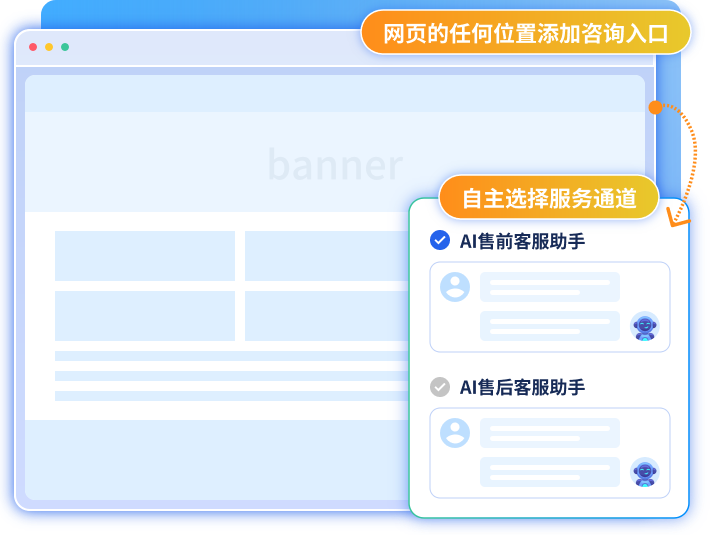Click the orange arrowhead pointing to the service panel
This screenshot has width=720, height=535.
click(679, 214)
